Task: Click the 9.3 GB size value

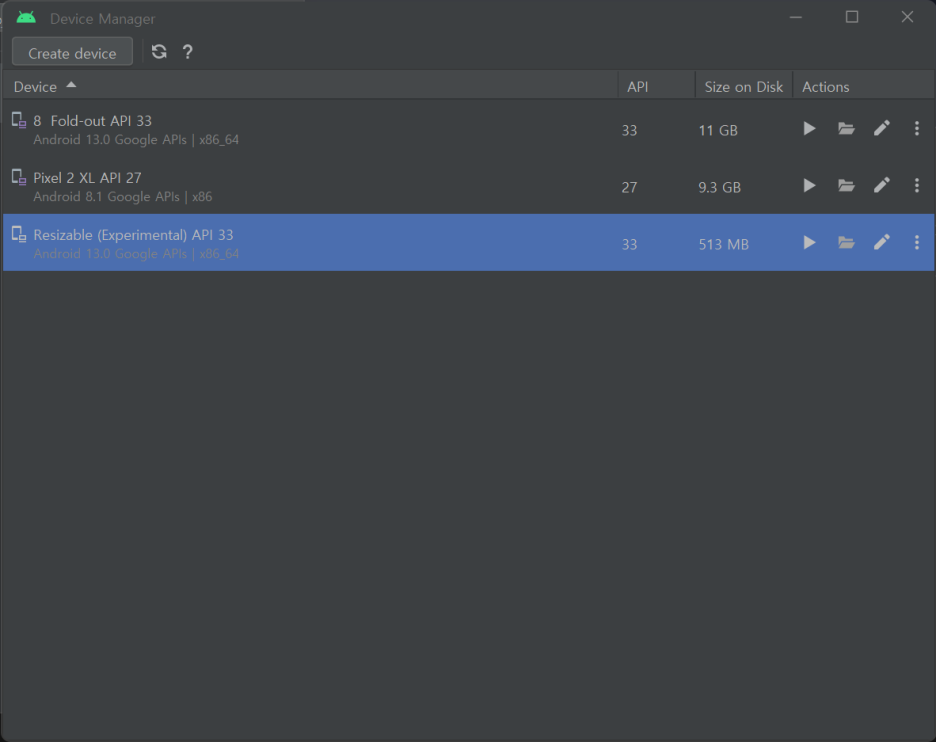Action: tap(719, 187)
